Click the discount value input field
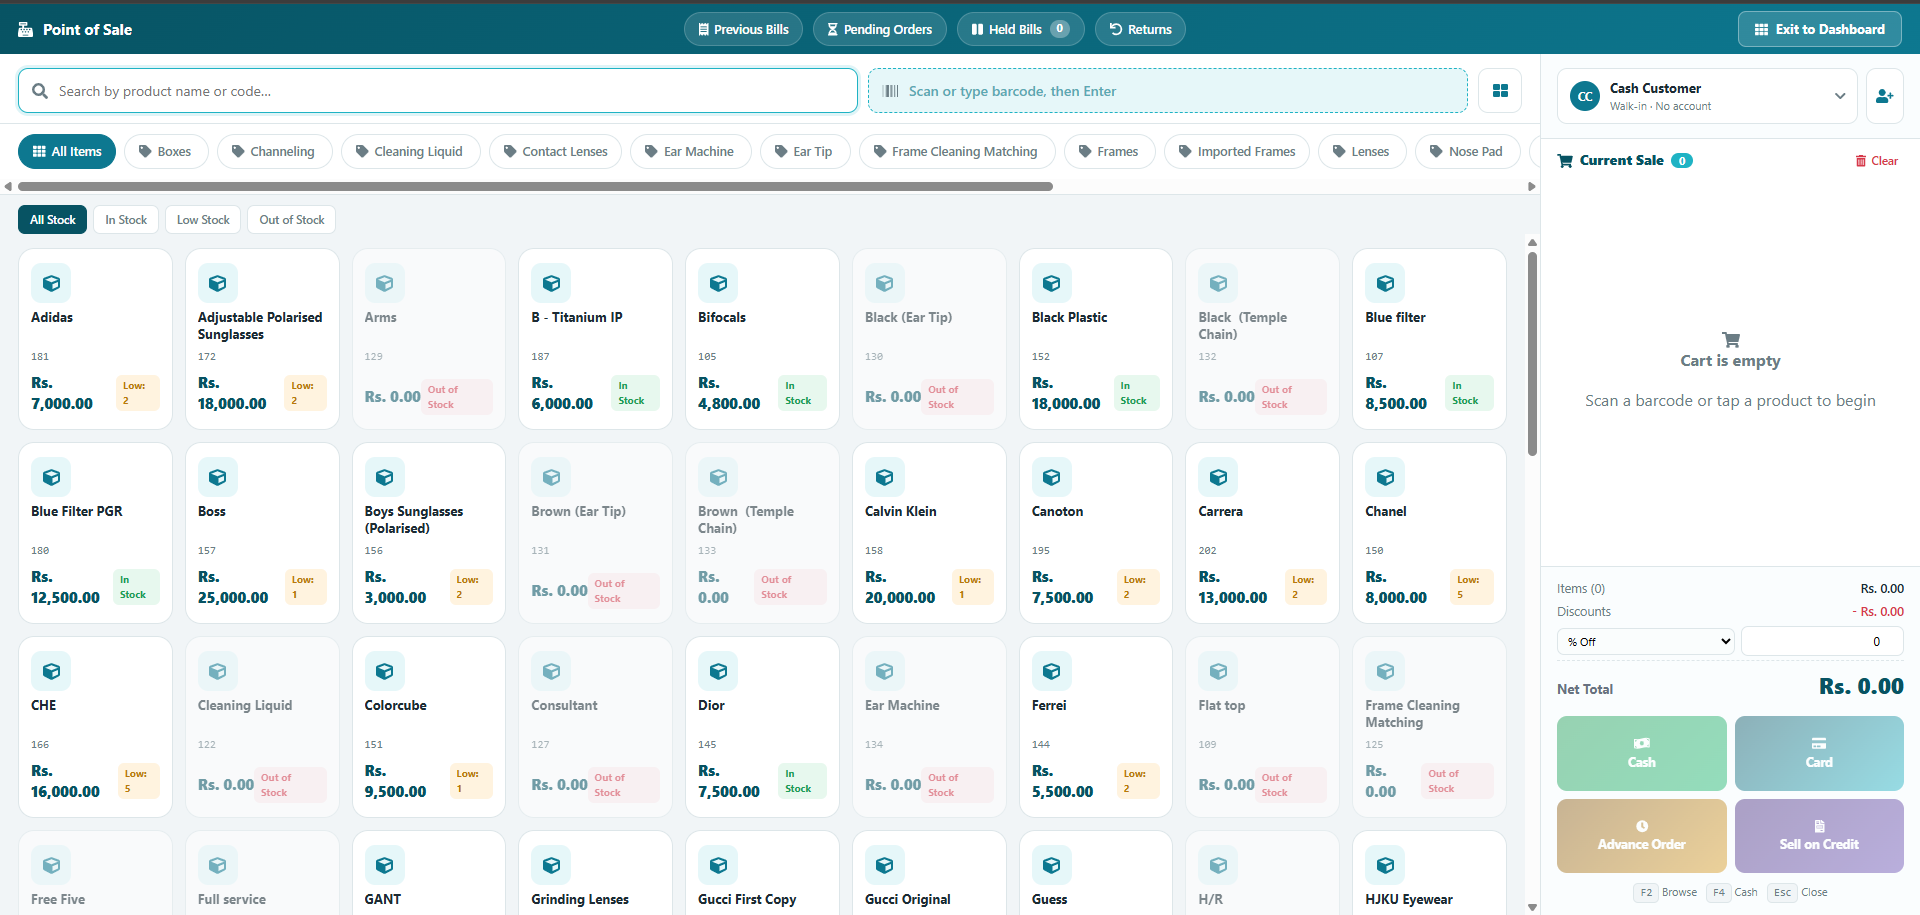This screenshot has width=1920, height=915. tap(1822, 642)
